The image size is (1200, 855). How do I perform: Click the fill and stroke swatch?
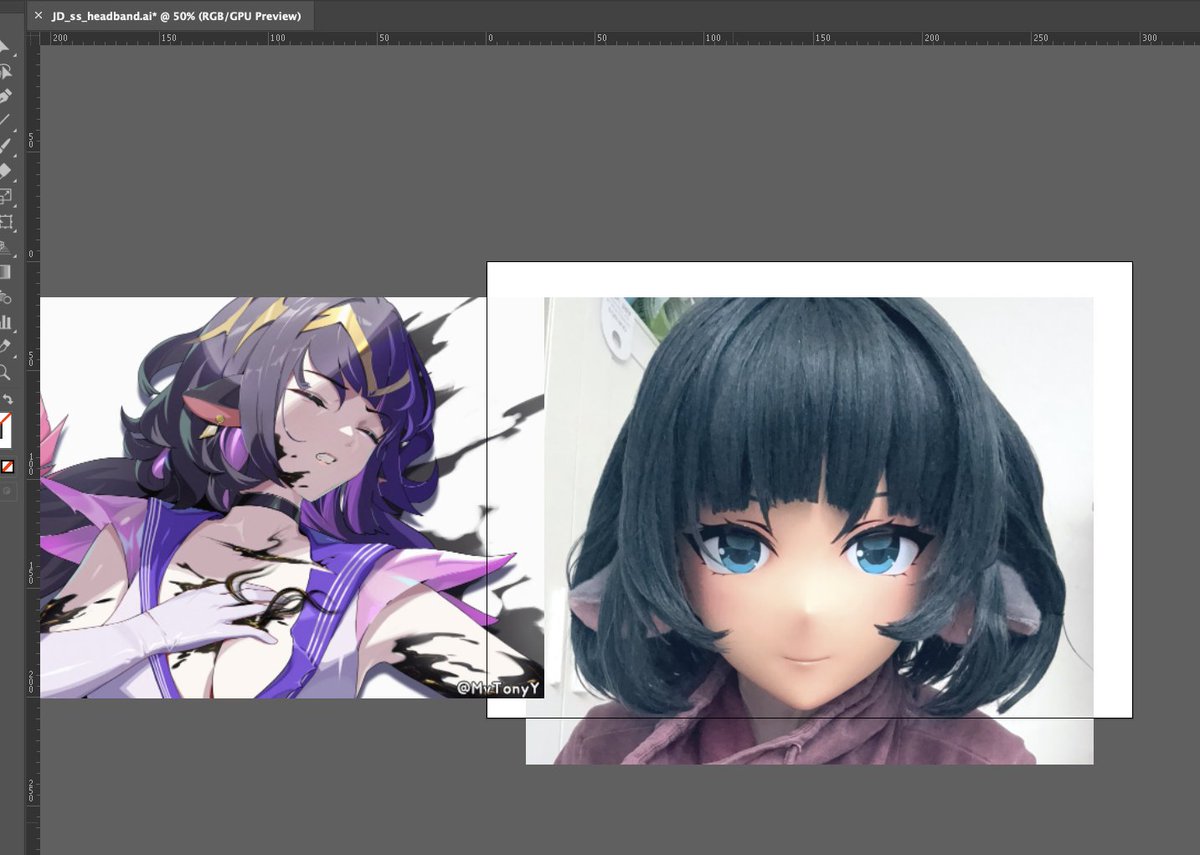coord(5,428)
